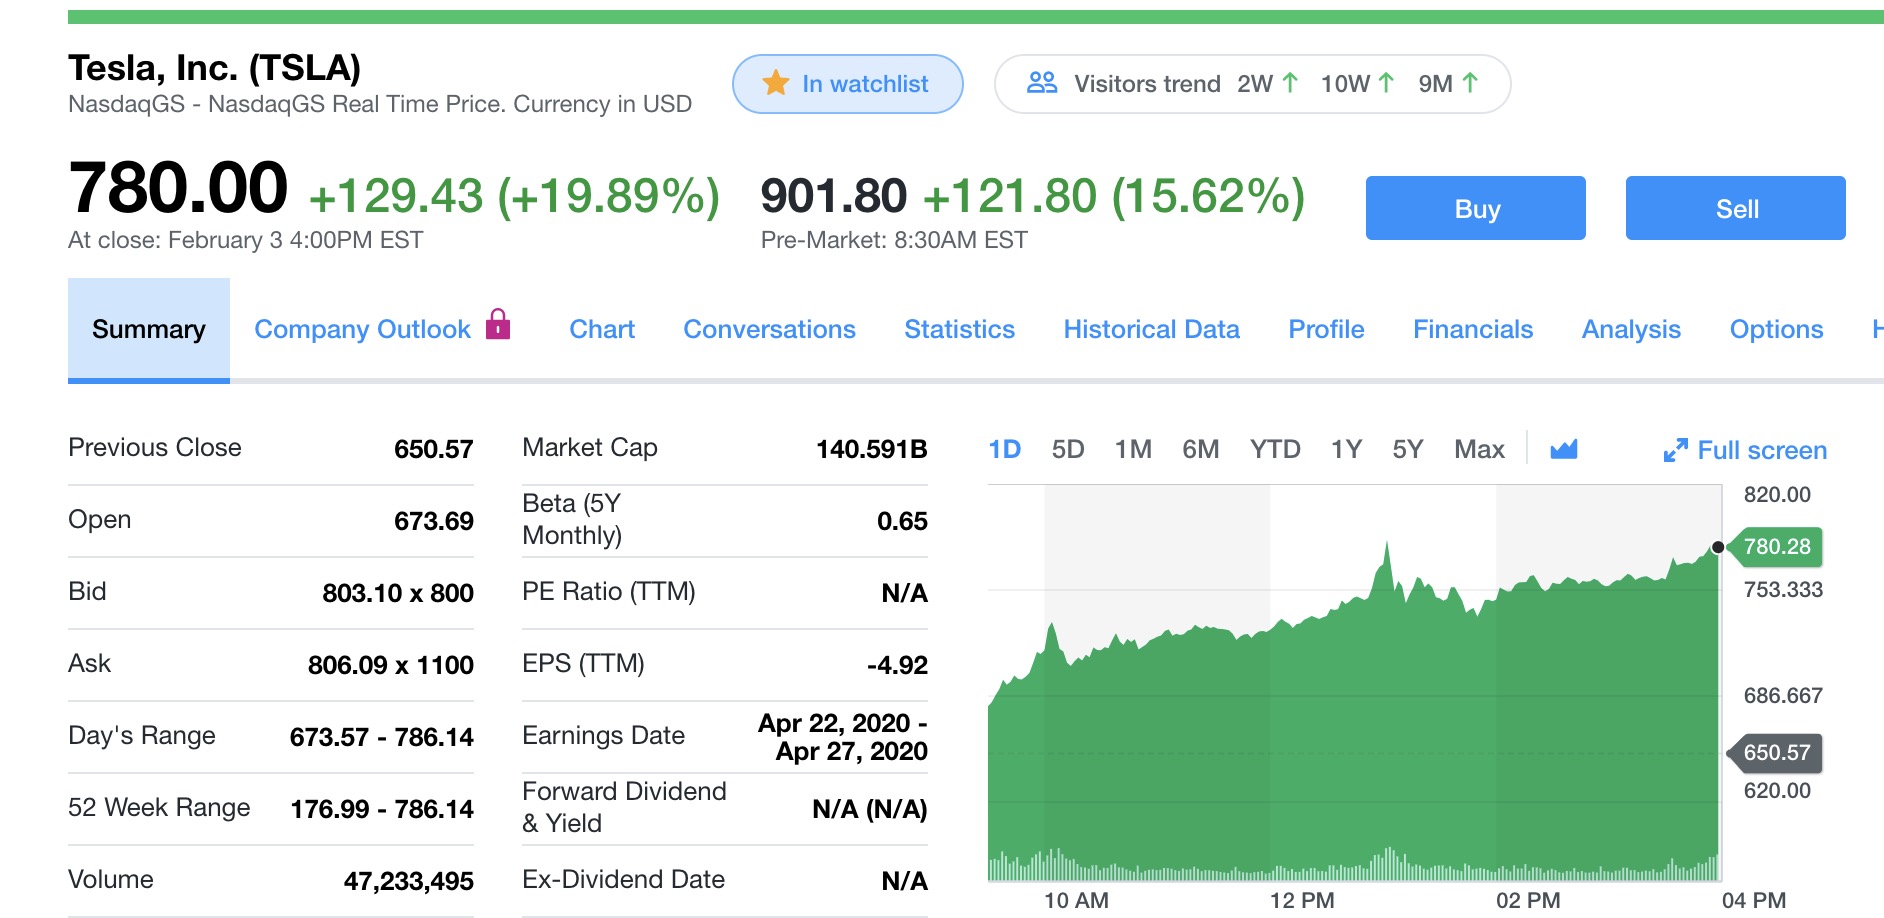Viewport: 1884px width, 918px height.
Task: Click the star icon in watchlist button
Action: pyautogui.click(x=776, y=83)
